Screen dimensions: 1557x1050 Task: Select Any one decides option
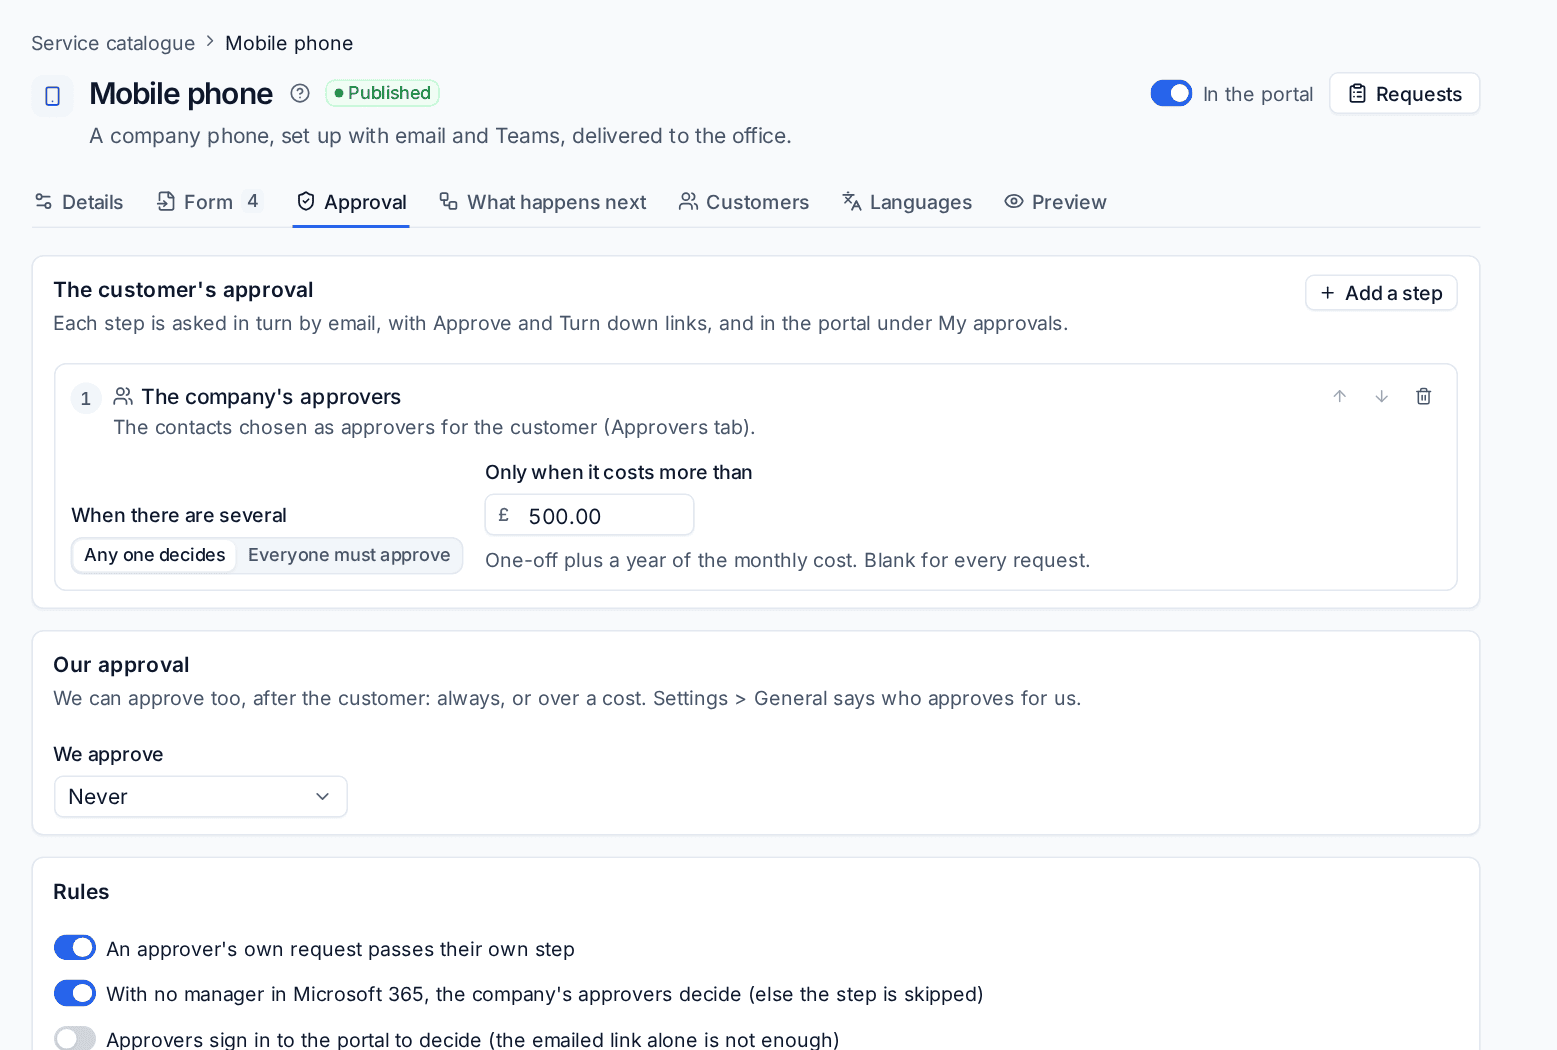(x=155, y=555)
